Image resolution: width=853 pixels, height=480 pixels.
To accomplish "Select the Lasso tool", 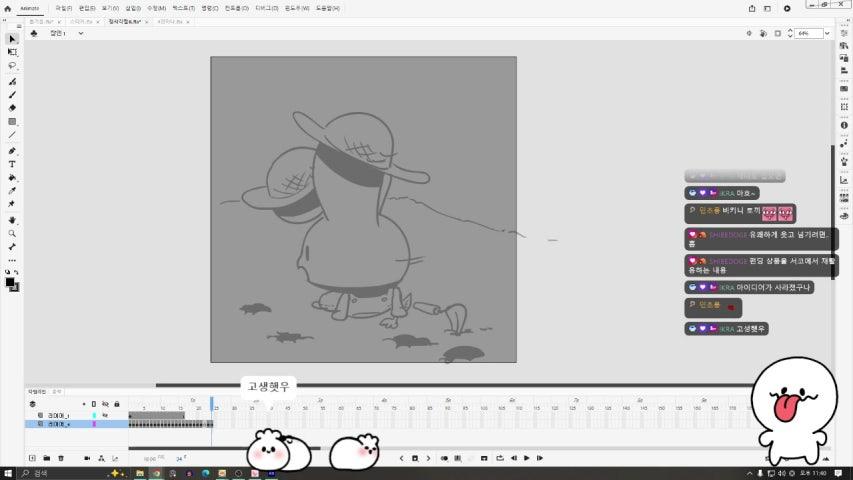I will (x=12, y=66).
